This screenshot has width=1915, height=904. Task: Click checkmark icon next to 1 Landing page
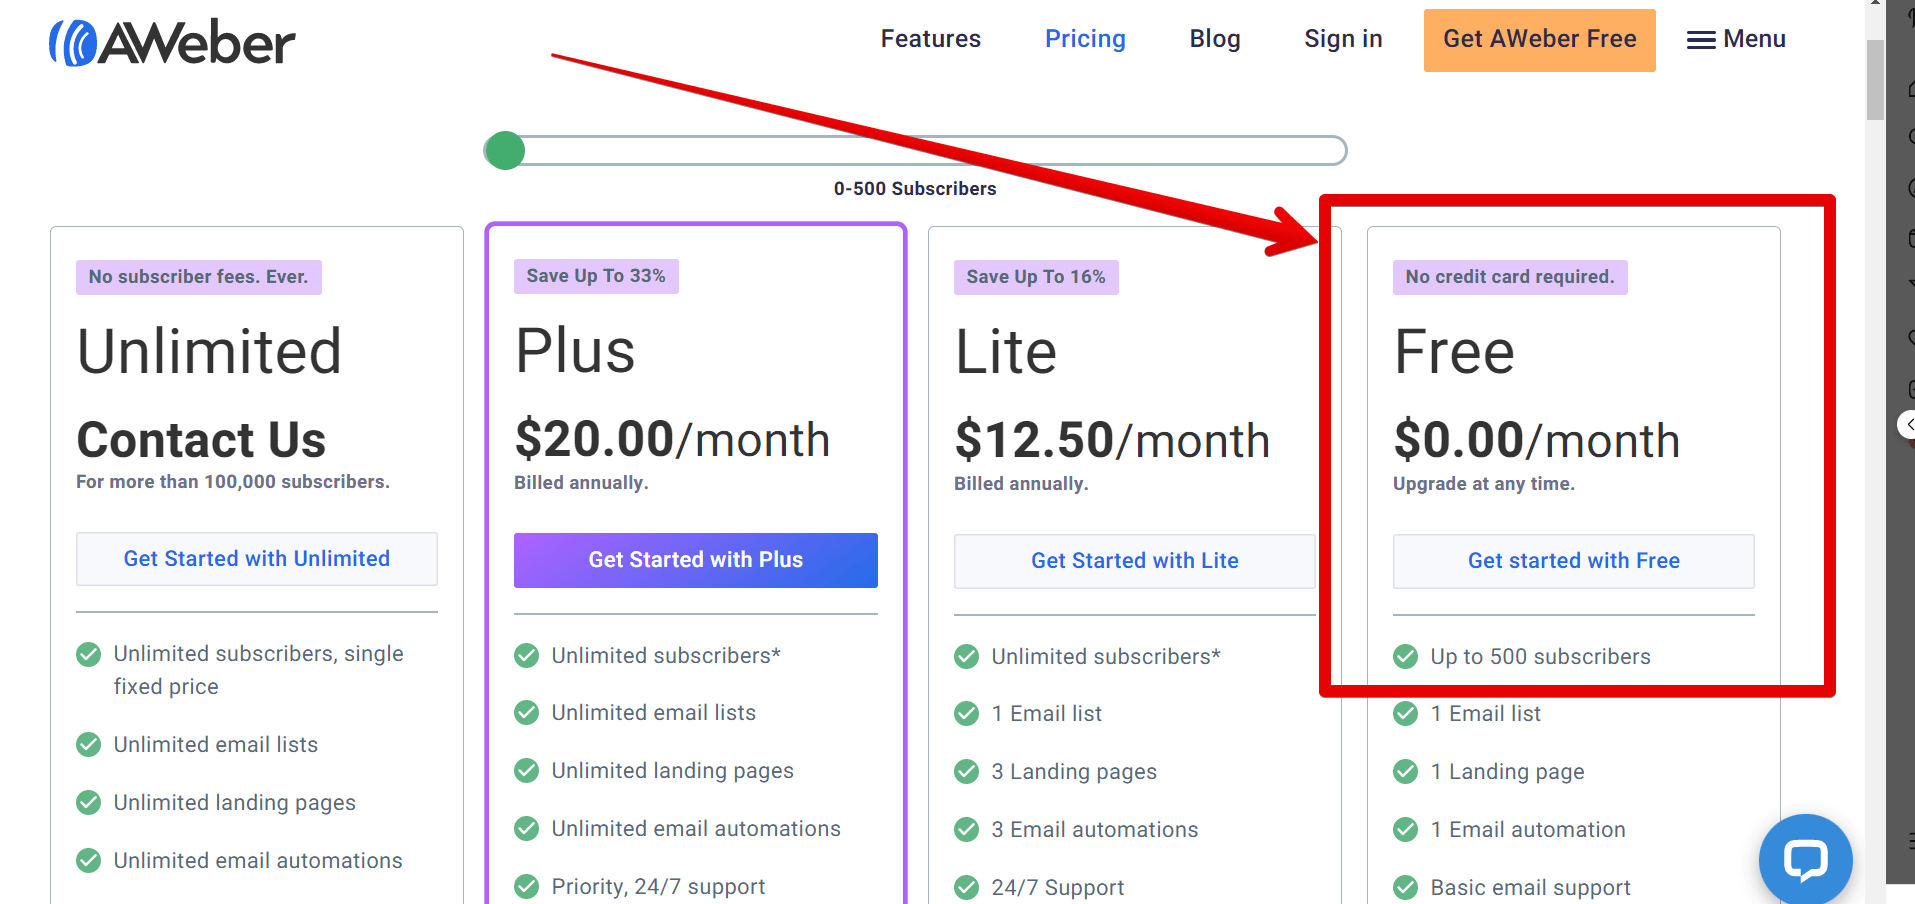pos(1406,772)
